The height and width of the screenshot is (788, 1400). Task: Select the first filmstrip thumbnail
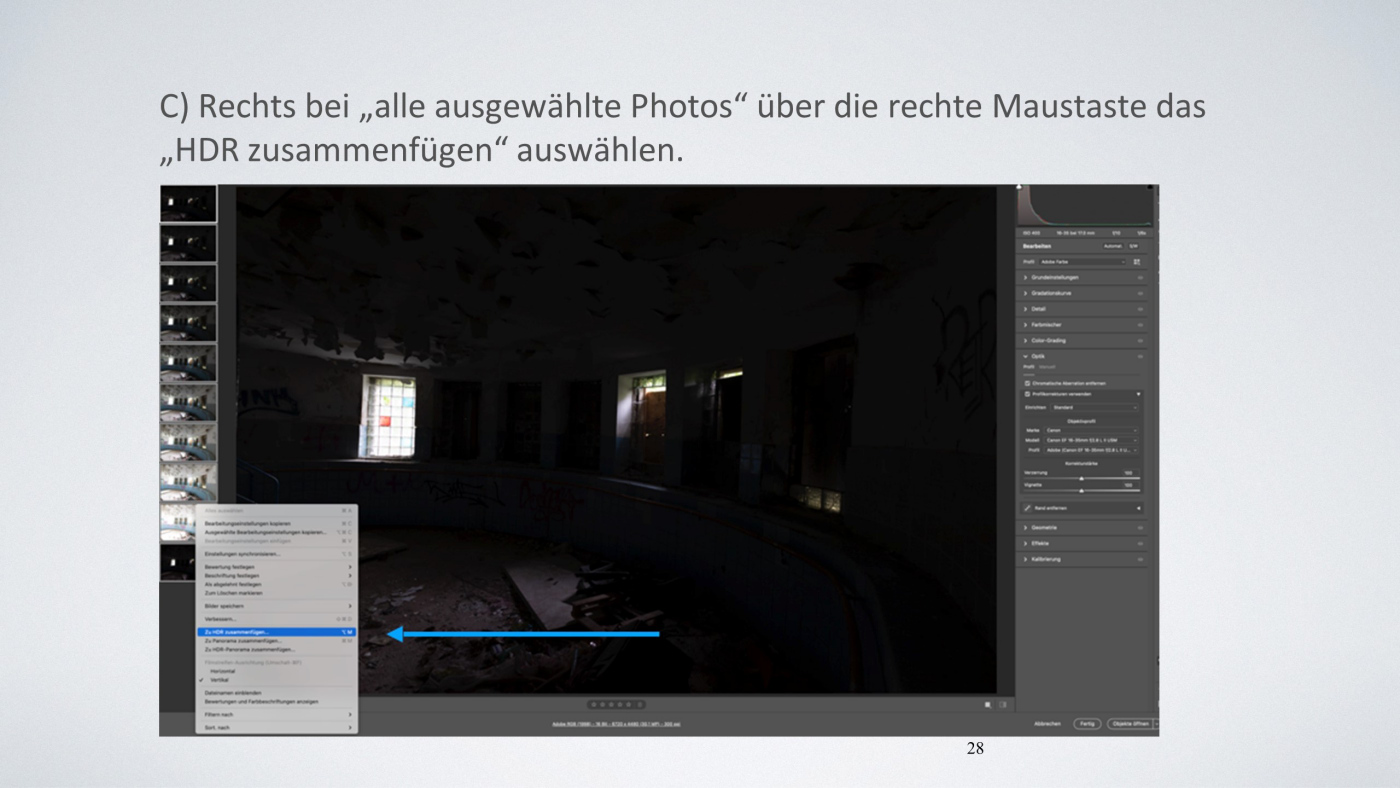coord(188,203)
